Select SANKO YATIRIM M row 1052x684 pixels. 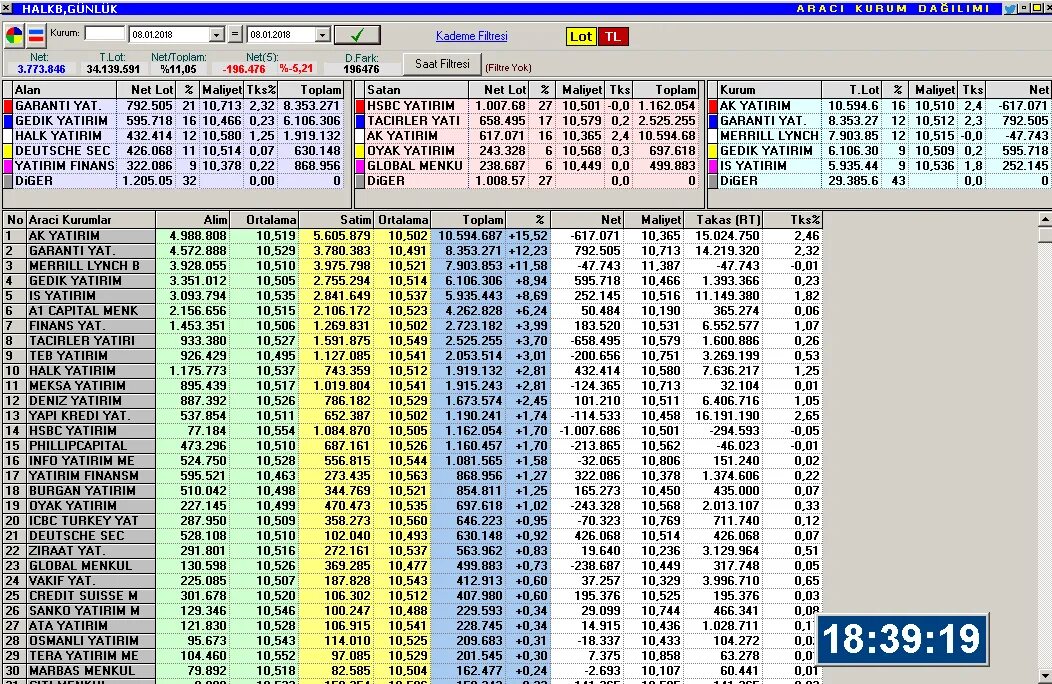point(413,611)
